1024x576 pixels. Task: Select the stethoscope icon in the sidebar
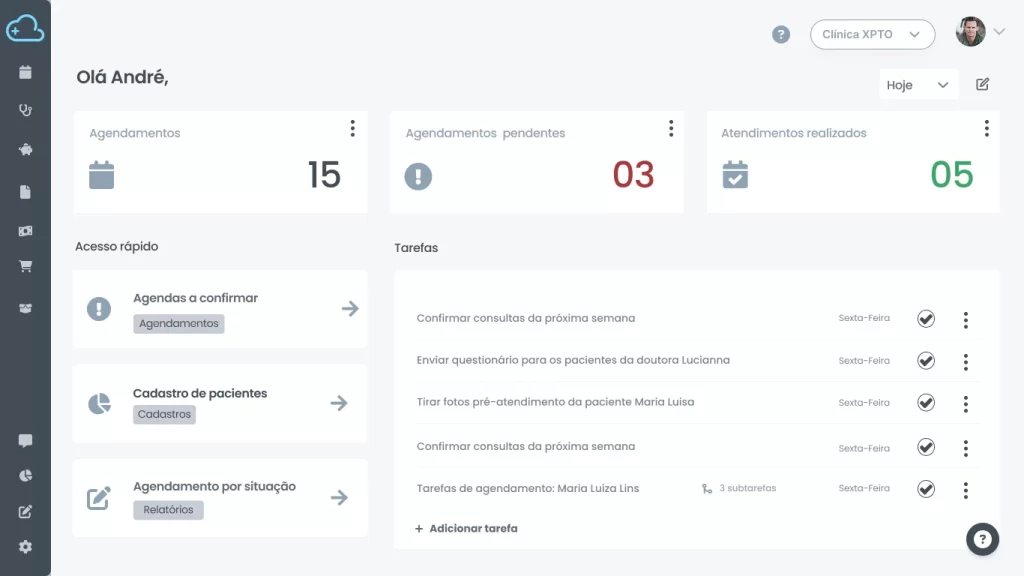pos(23,110)
